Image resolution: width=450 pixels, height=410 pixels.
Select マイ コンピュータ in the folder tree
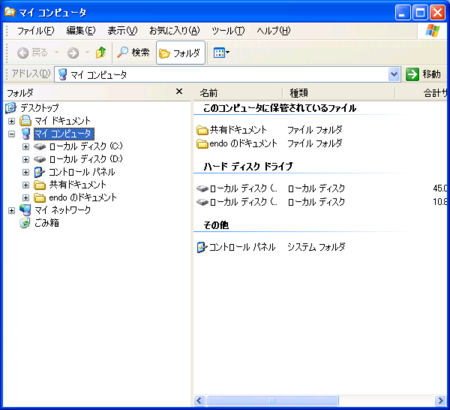click(63, 134)
